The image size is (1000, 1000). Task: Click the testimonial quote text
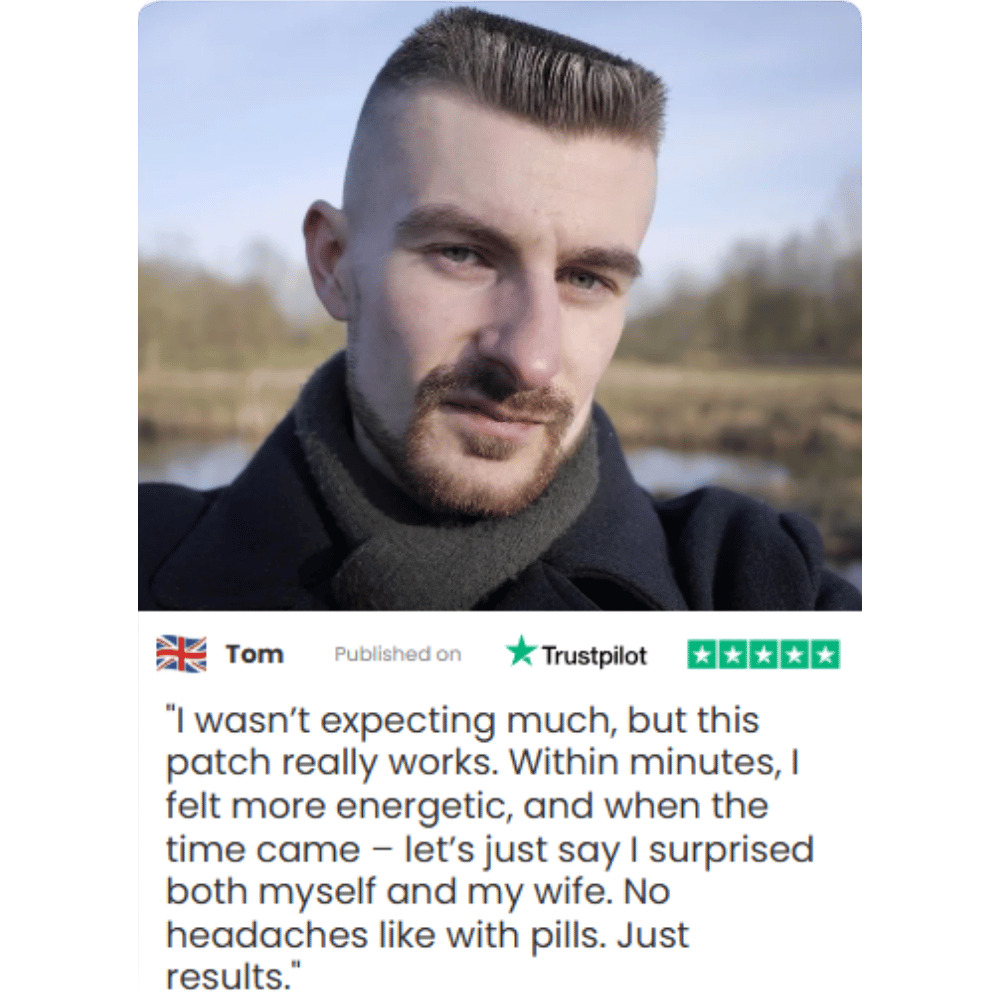490,848
